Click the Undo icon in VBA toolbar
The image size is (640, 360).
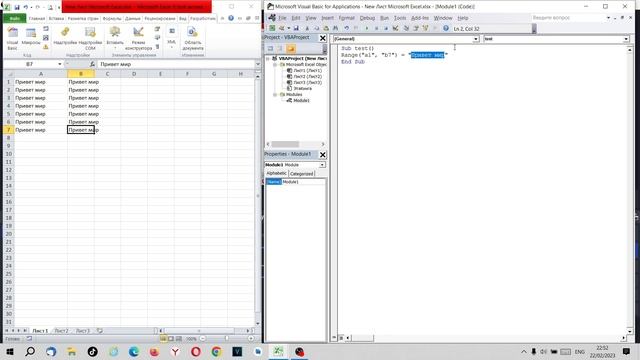(347, 28)
